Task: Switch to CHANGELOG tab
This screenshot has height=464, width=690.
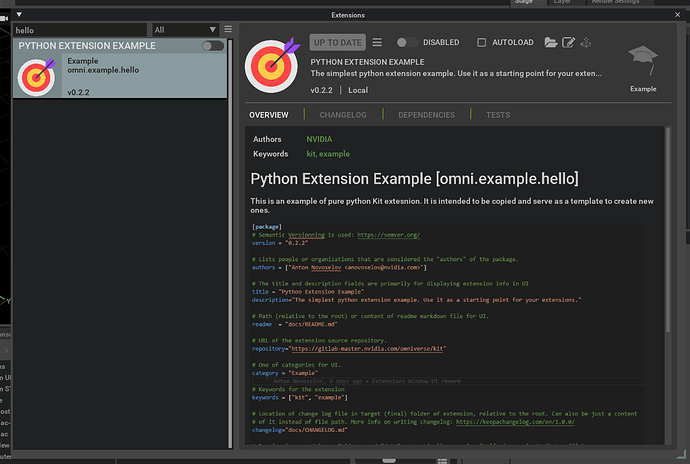Action: [343, 115]
